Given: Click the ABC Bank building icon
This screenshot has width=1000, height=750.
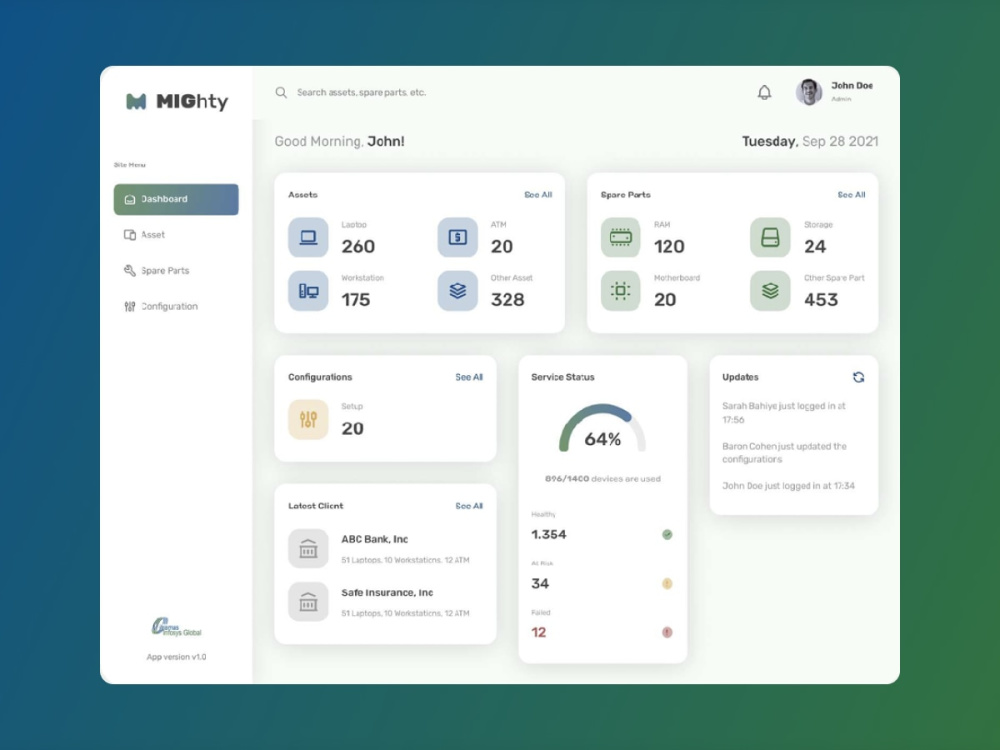Looking at the screenshot, I should click(308, 548).
